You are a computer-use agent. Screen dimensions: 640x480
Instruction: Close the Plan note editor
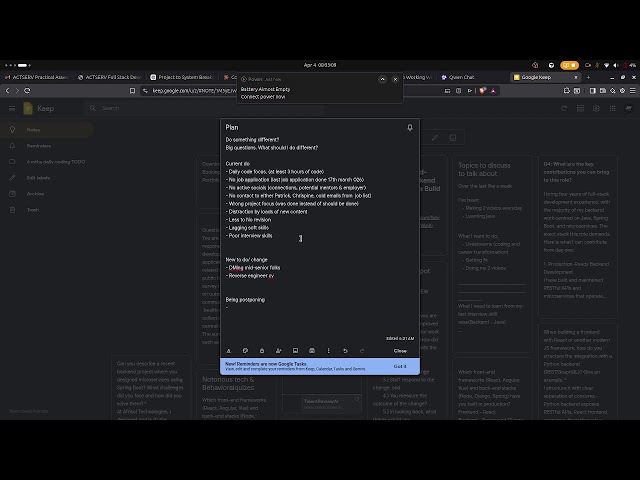[x=400, y=351]
